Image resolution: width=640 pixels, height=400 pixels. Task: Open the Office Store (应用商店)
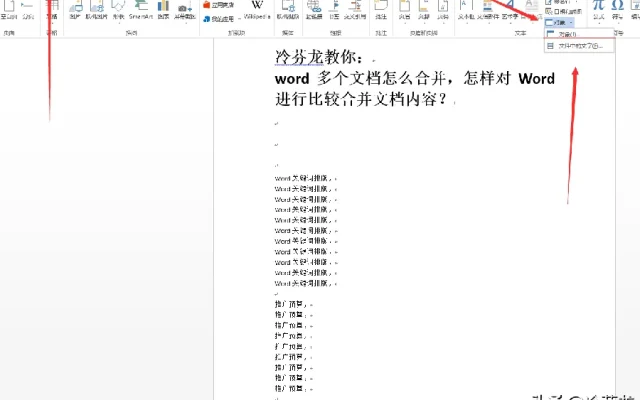coord(219,5)
